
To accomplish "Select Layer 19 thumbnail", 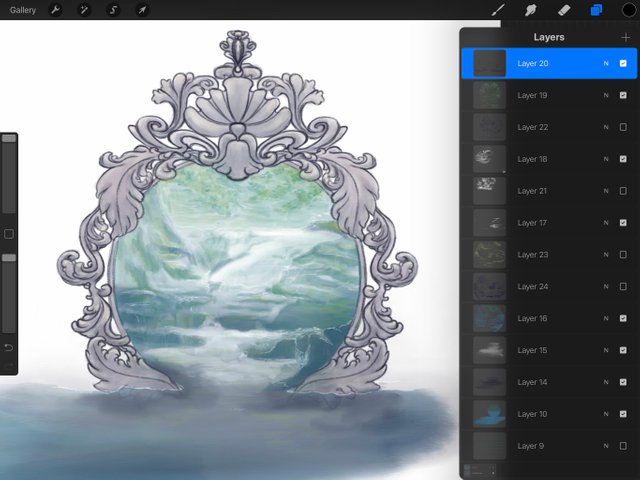I will pos(489,95).
